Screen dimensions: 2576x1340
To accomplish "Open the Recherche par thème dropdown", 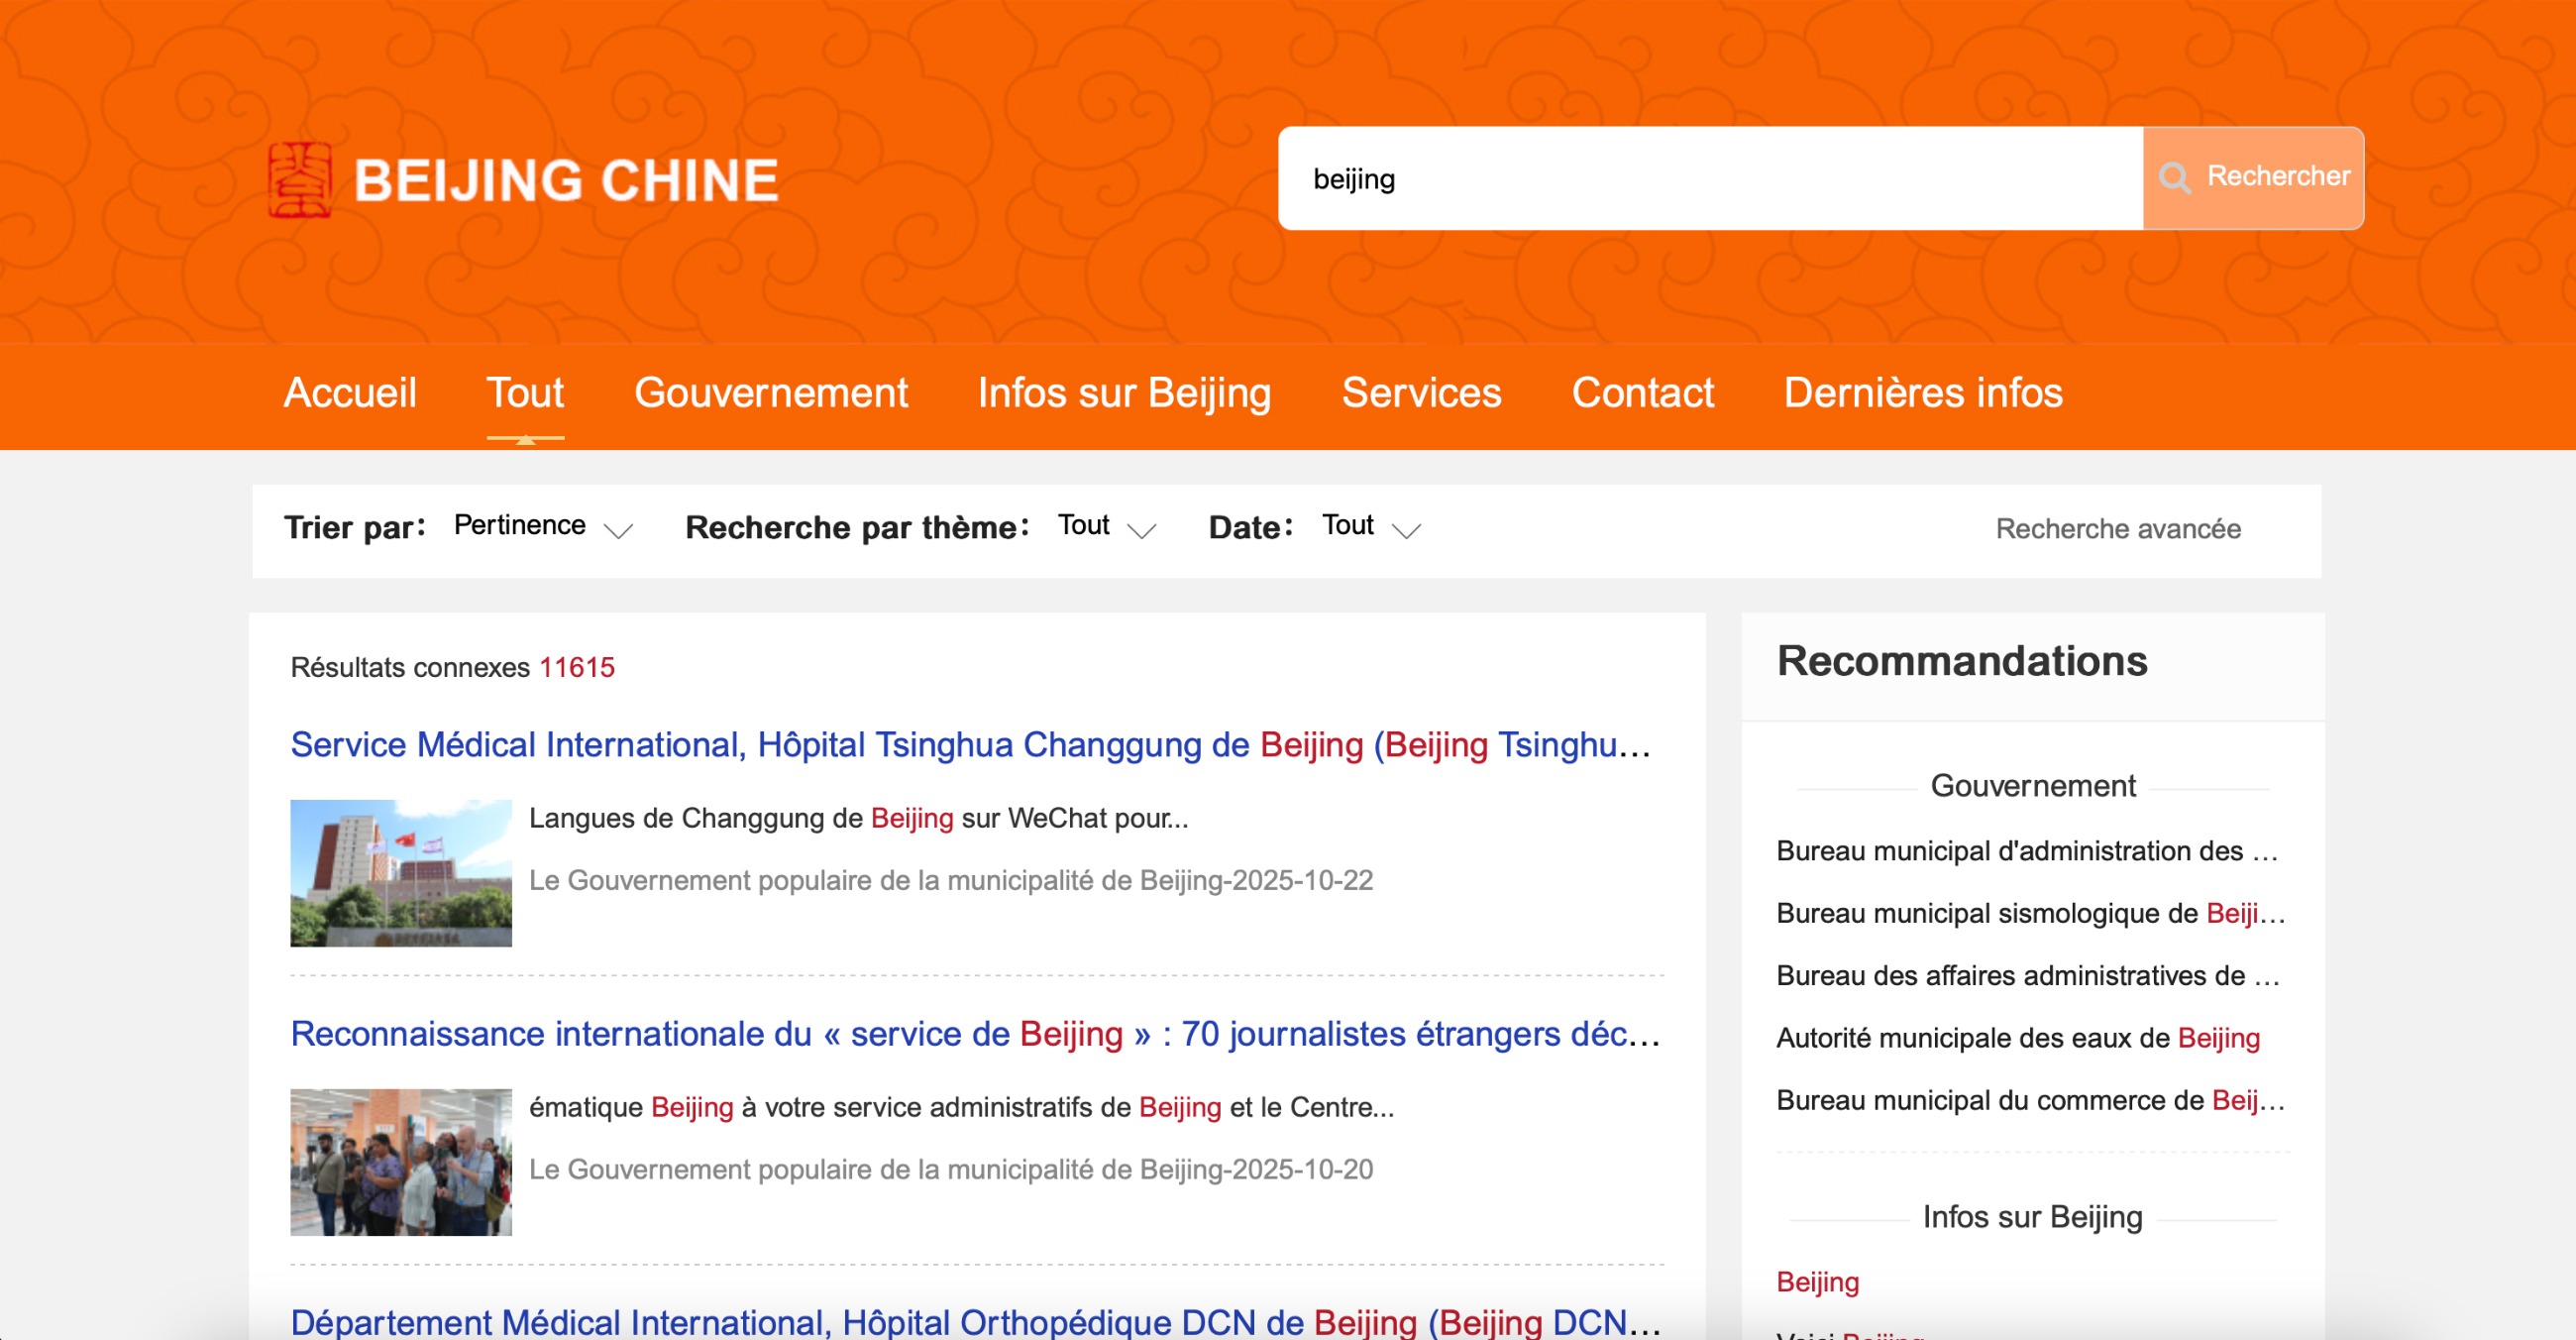I will (x=1106, y=527).
